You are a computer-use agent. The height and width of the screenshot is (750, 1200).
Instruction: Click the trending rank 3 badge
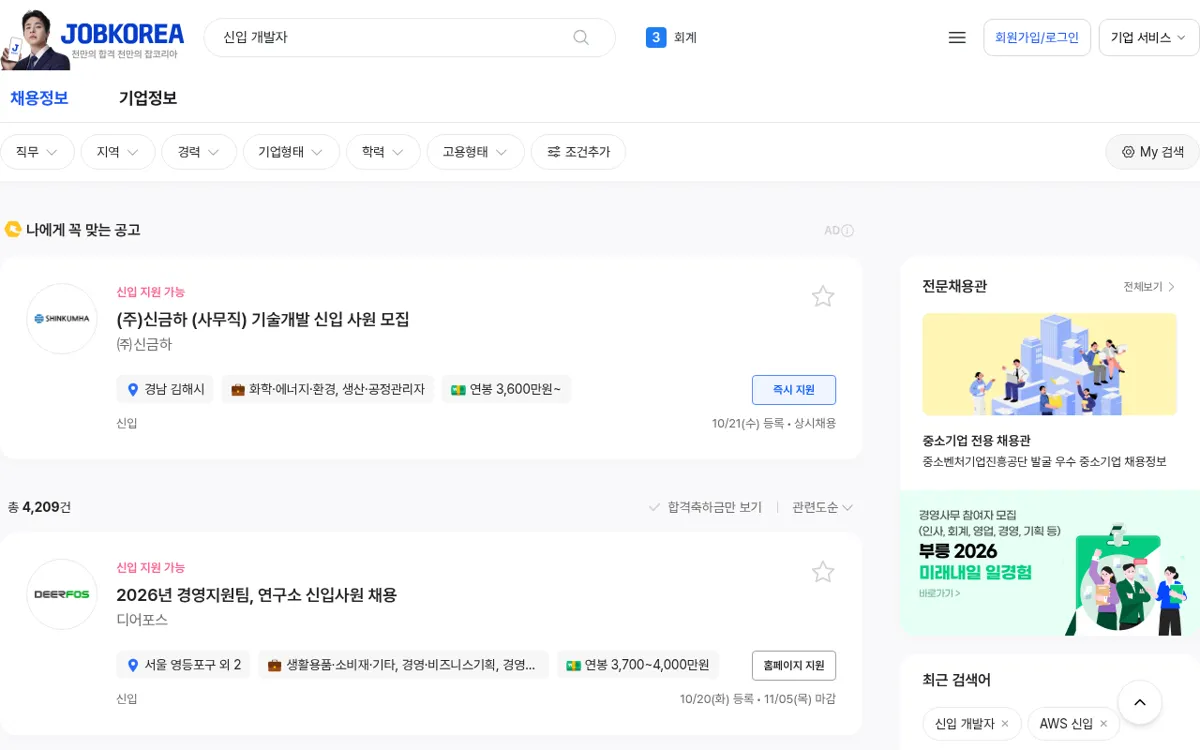[x=656, y=38]
